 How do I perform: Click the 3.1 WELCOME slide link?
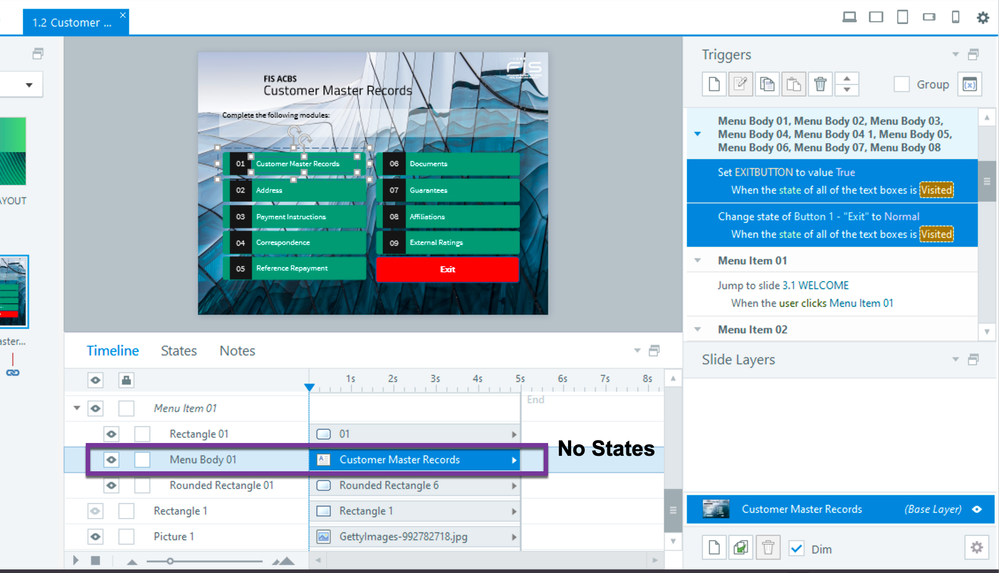[815, 286]
